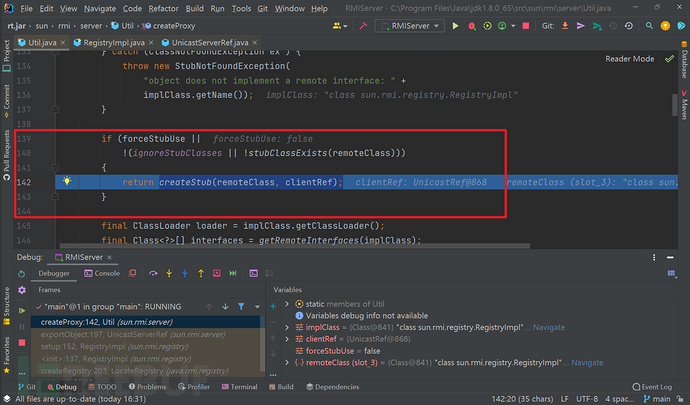Viewport: 690px width, 405px height.
Task: Stop the running process from the top toolbar
Action: click(525, 26)
